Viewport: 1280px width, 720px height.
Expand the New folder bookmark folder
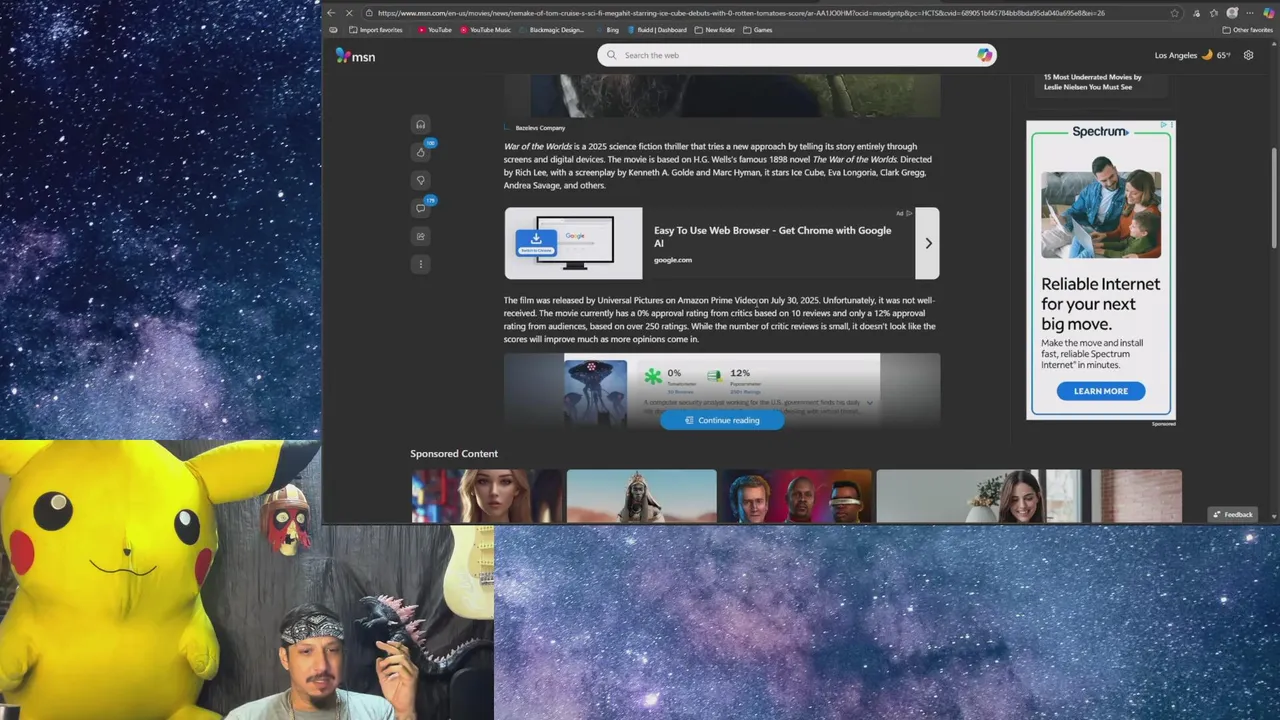715,30
